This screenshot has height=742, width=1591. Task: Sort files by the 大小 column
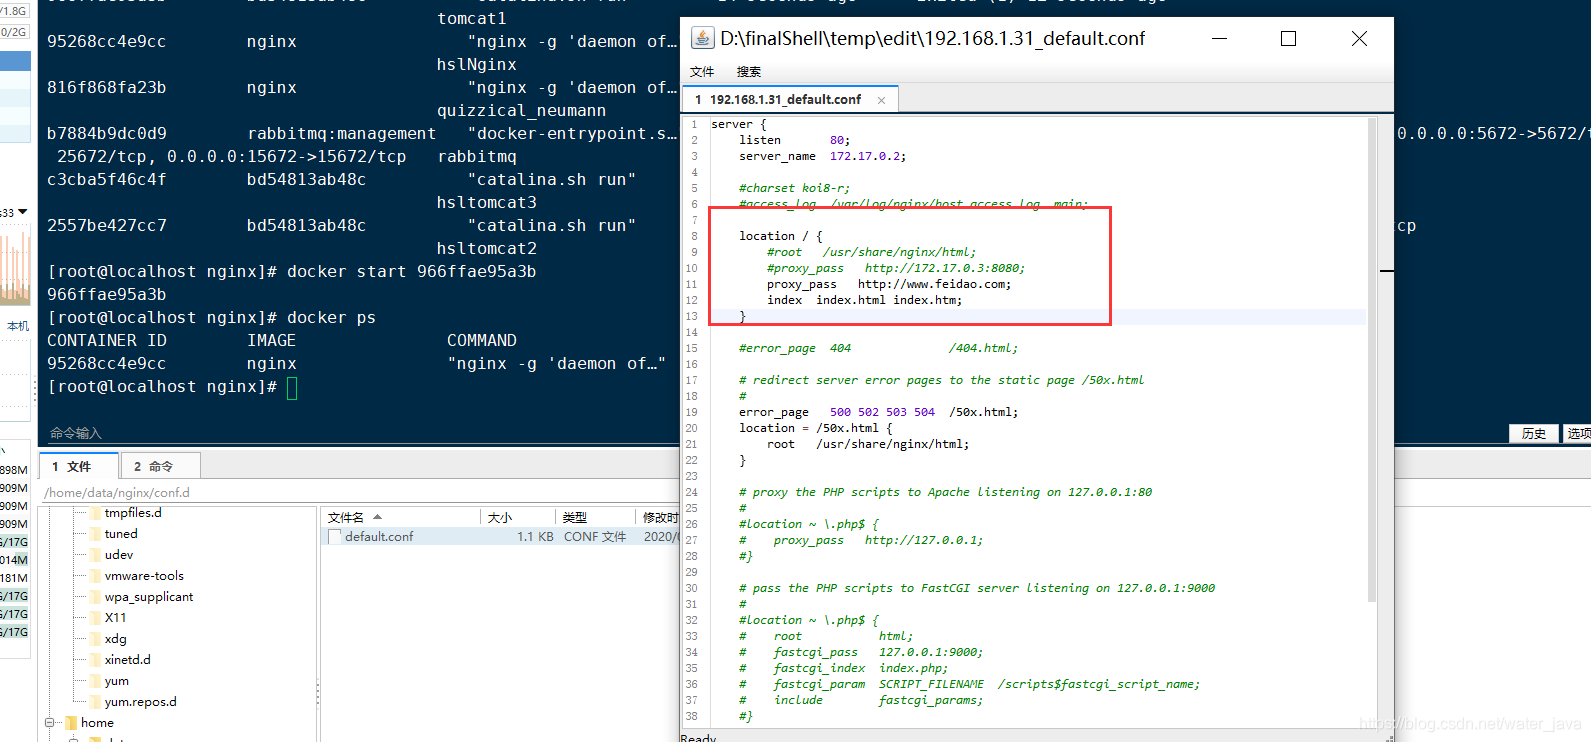(x=518, y=517)
